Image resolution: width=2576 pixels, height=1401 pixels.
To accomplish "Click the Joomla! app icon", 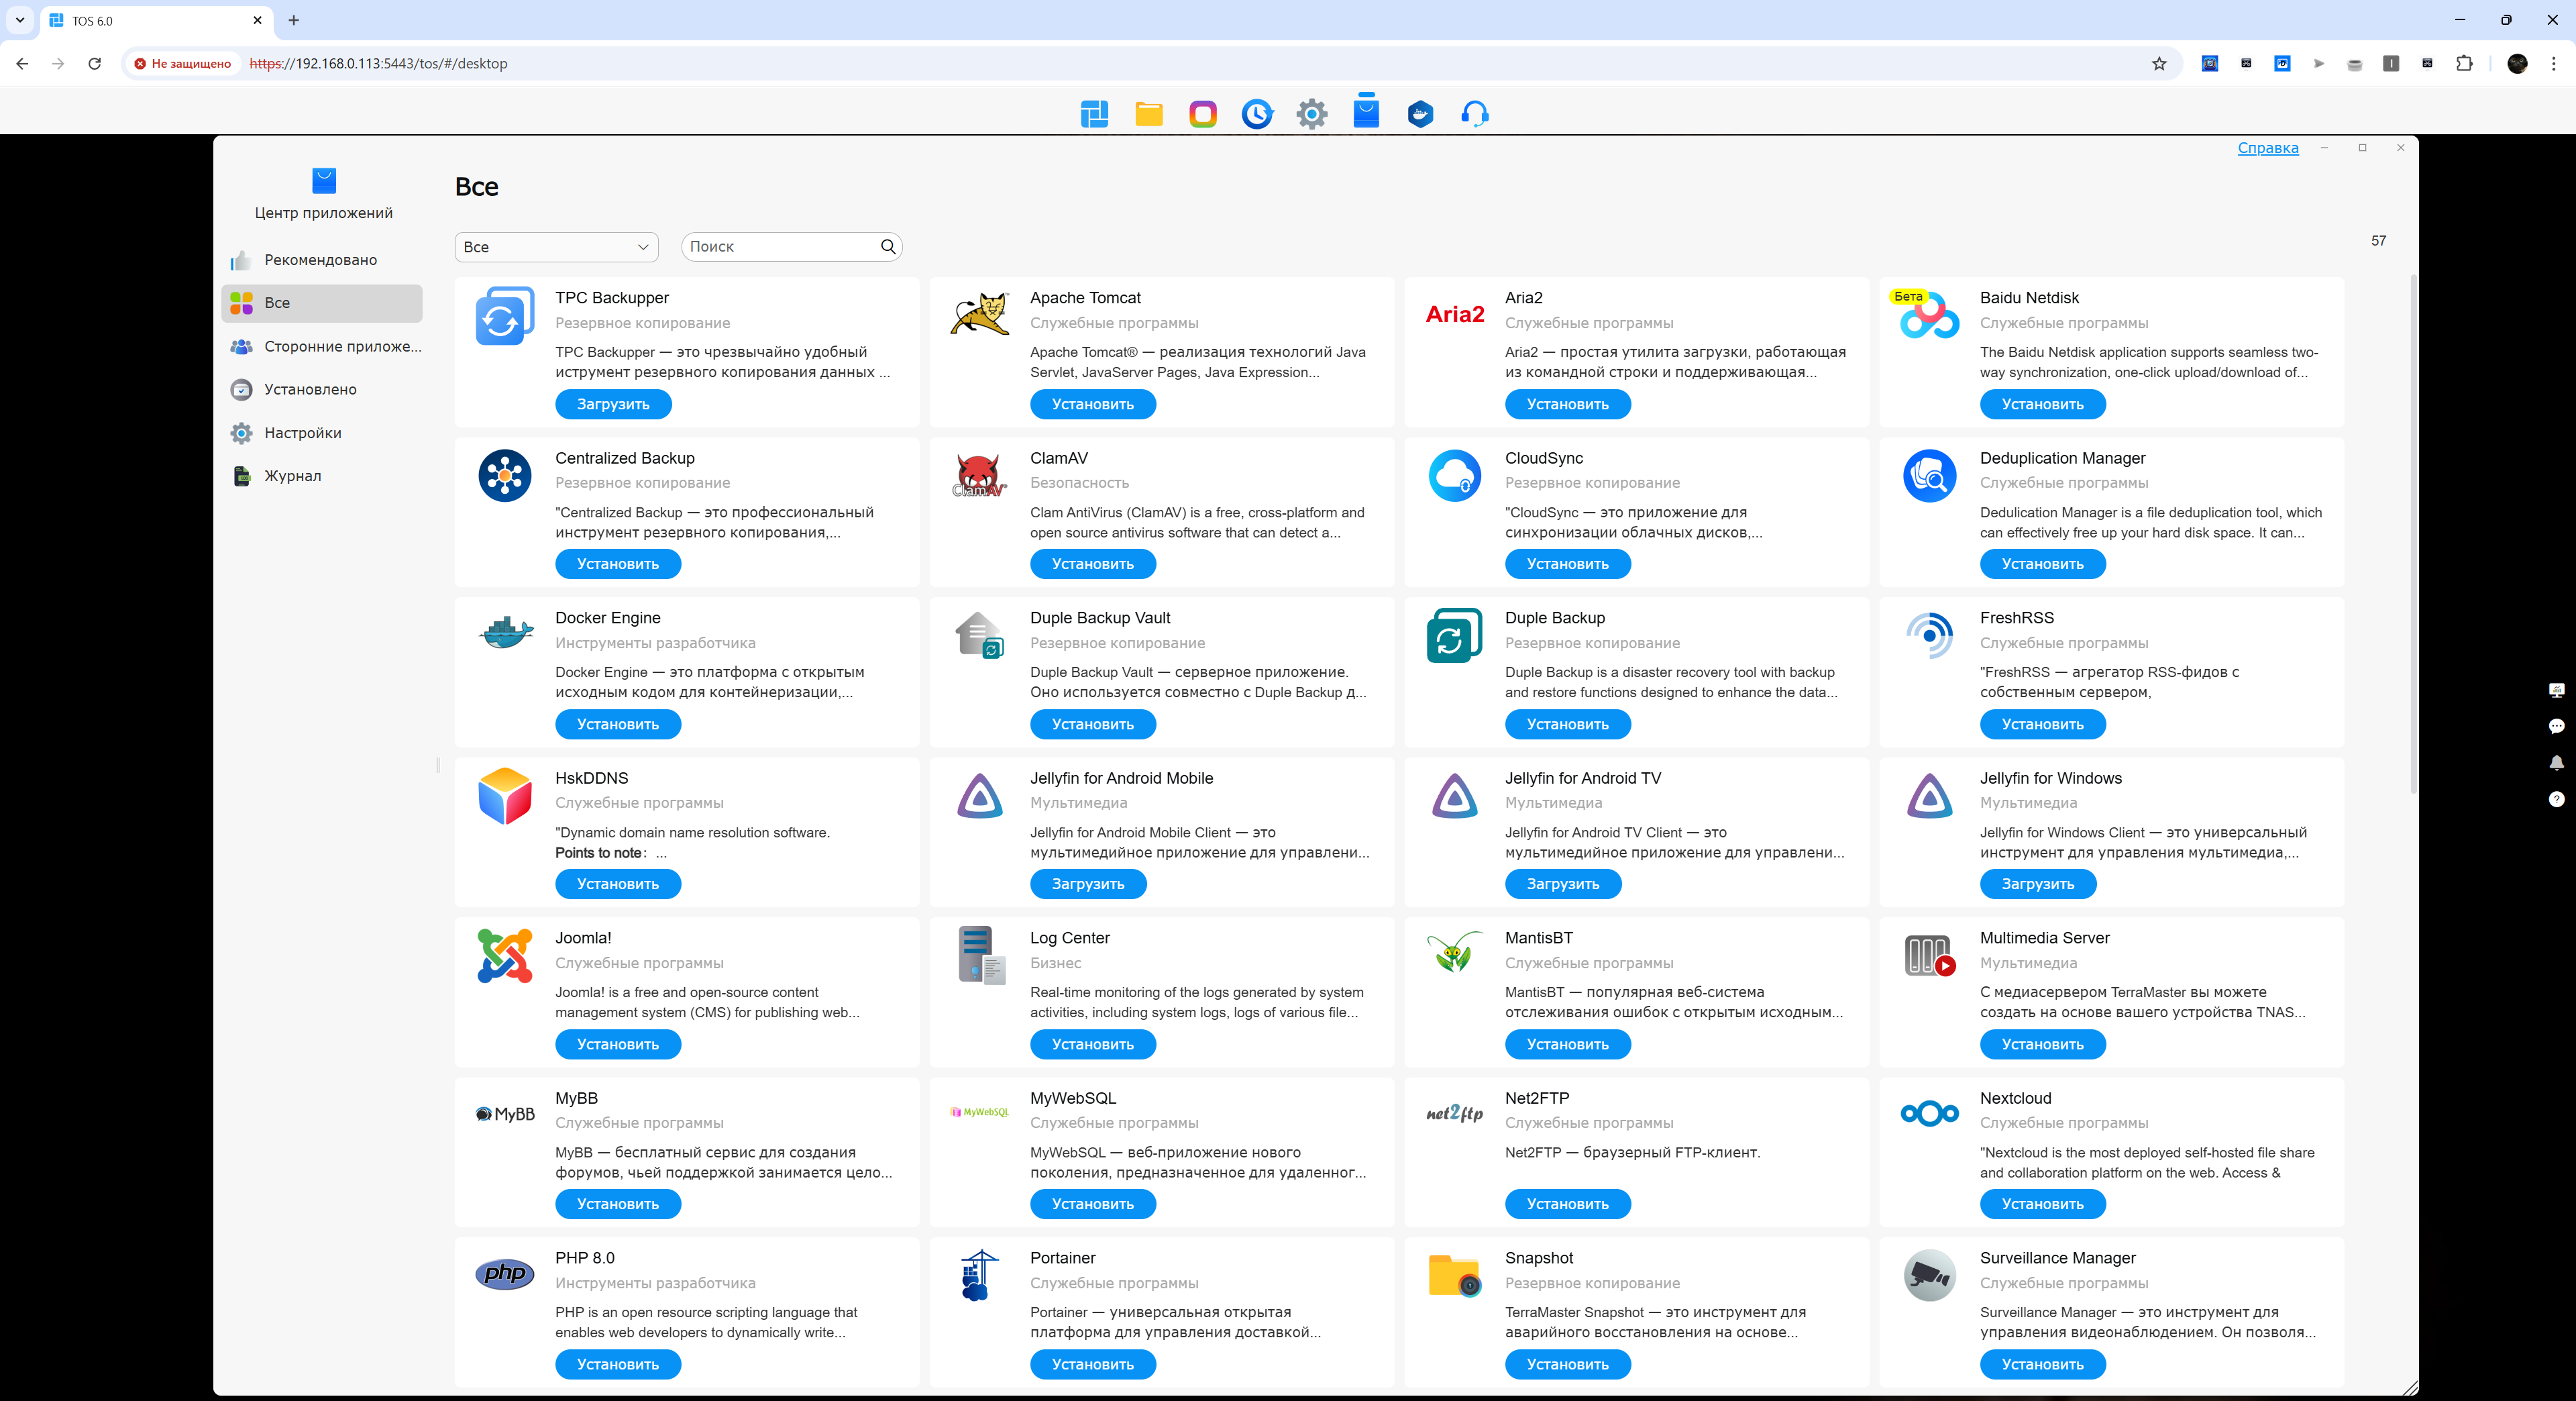I will point(505,955).
